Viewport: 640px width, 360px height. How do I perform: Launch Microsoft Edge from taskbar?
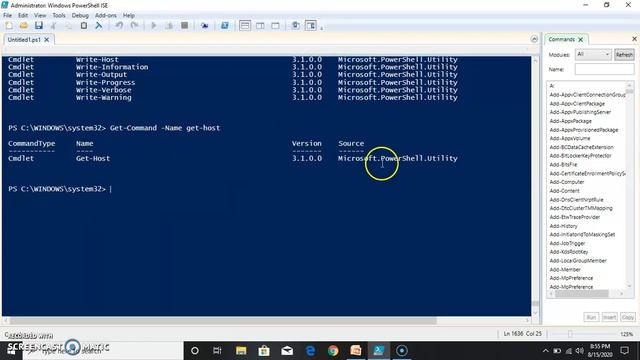[311, 351]
